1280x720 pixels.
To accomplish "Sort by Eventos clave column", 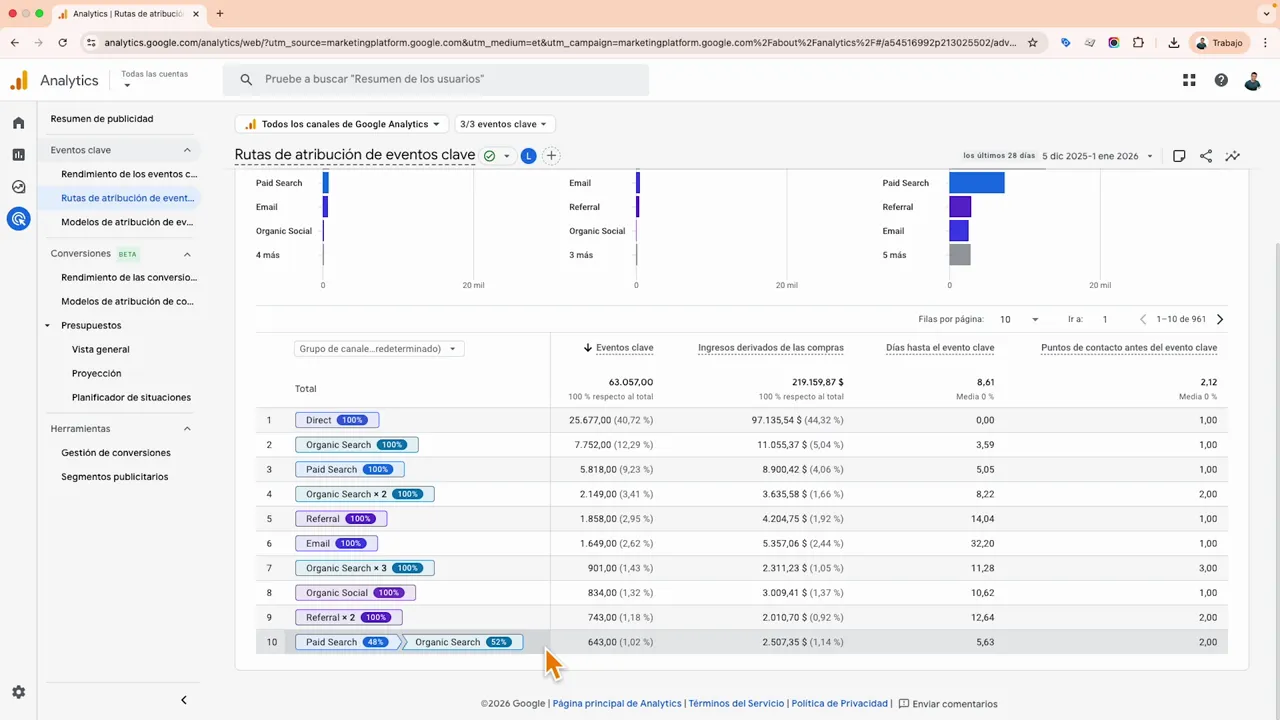I will pos(624,348).
